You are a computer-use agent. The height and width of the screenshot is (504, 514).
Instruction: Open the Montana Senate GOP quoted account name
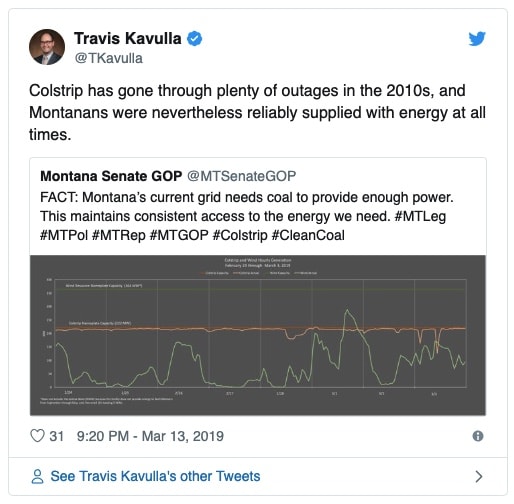[111, 176]
